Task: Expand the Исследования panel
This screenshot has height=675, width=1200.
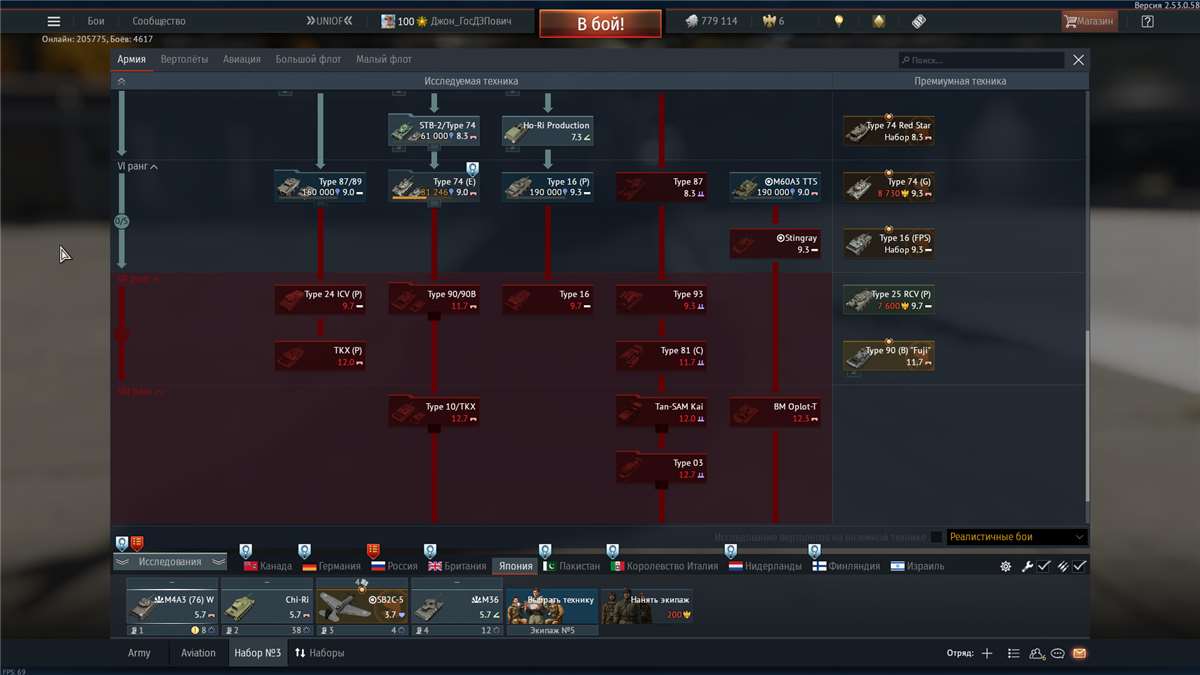Action: [169, 562]
